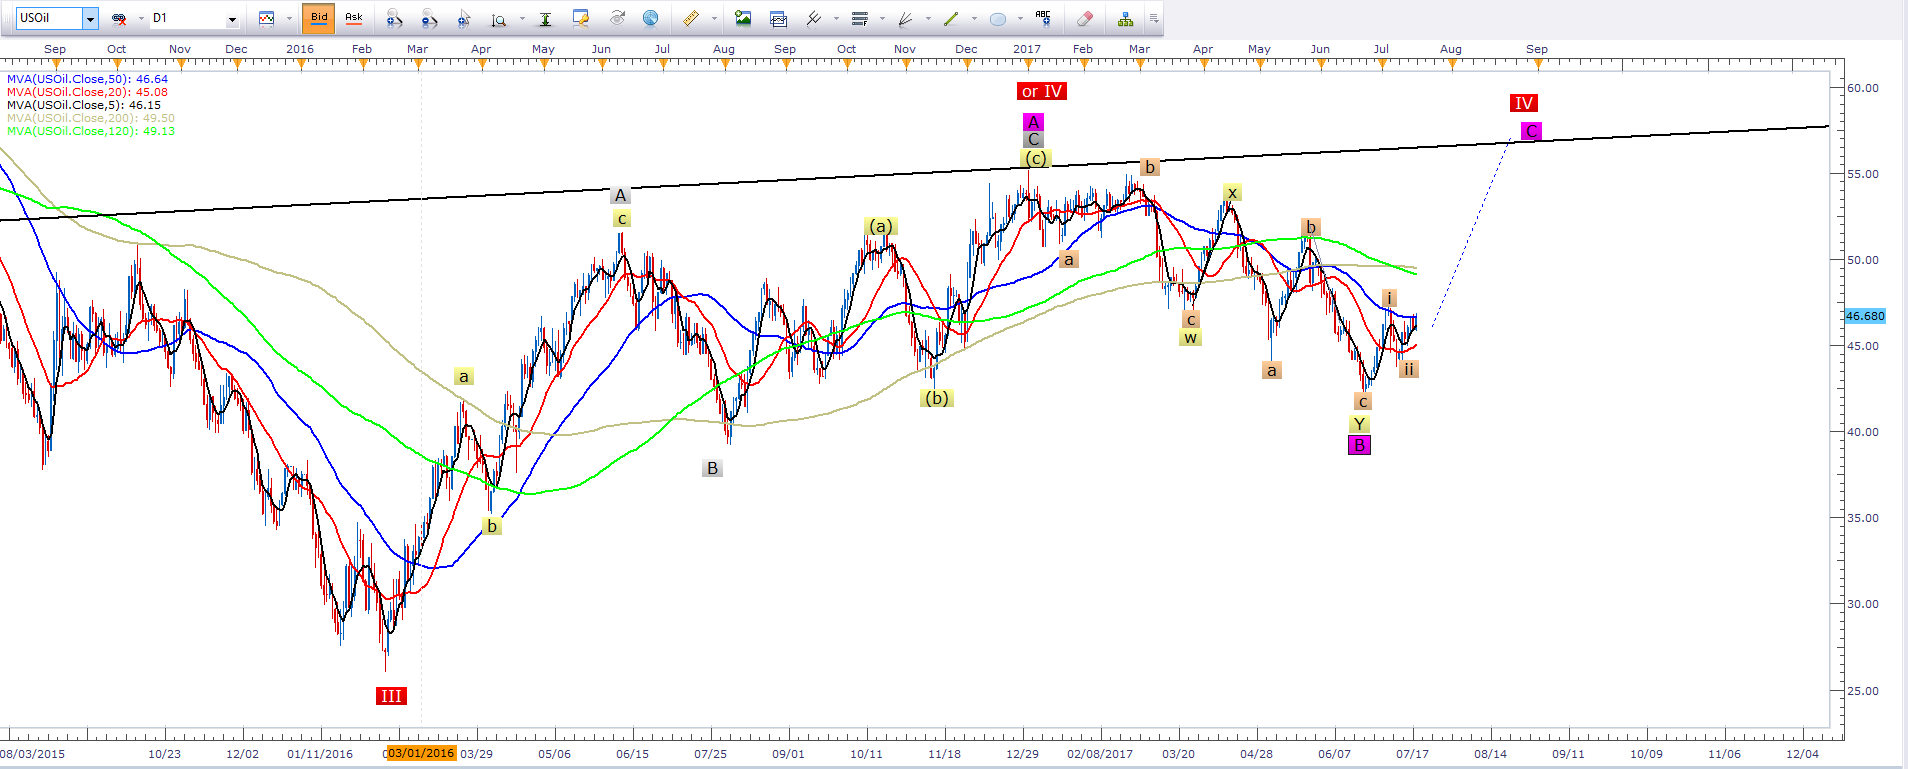Select the Andrews pitchfork tool
Screen dimensions: 1908x769
tap(814, 18)
